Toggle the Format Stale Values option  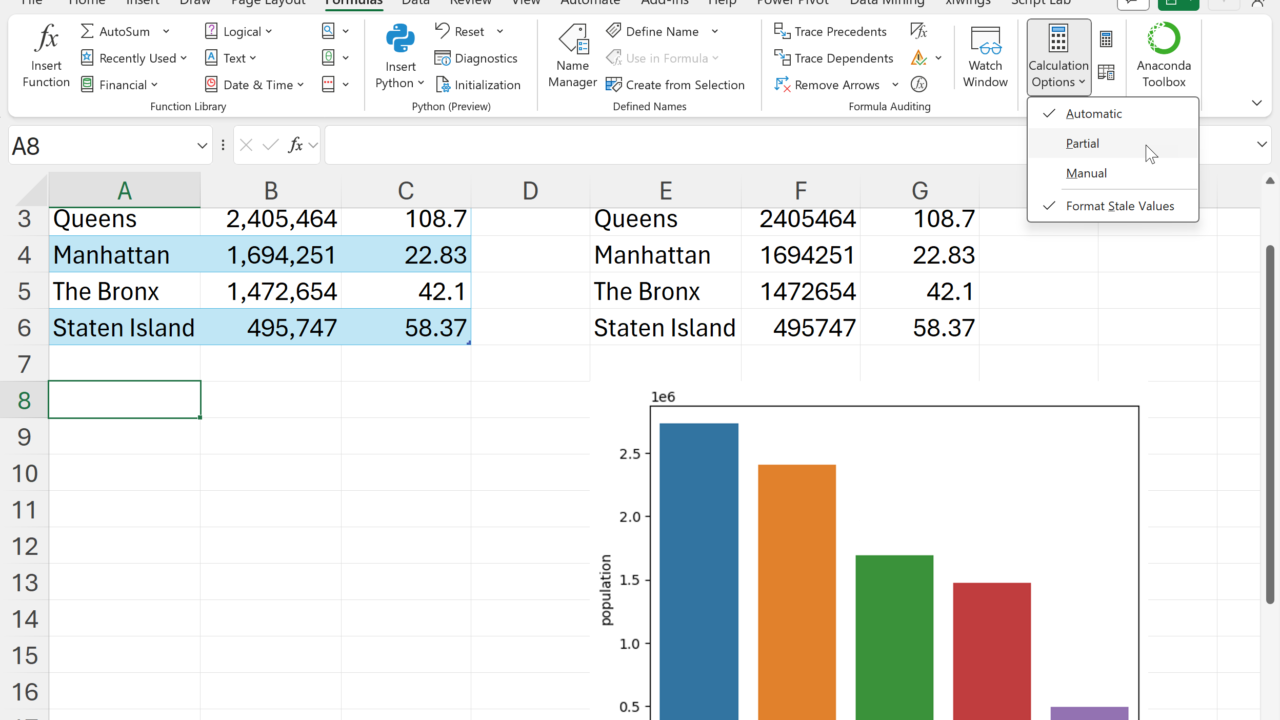point(1119,206)
